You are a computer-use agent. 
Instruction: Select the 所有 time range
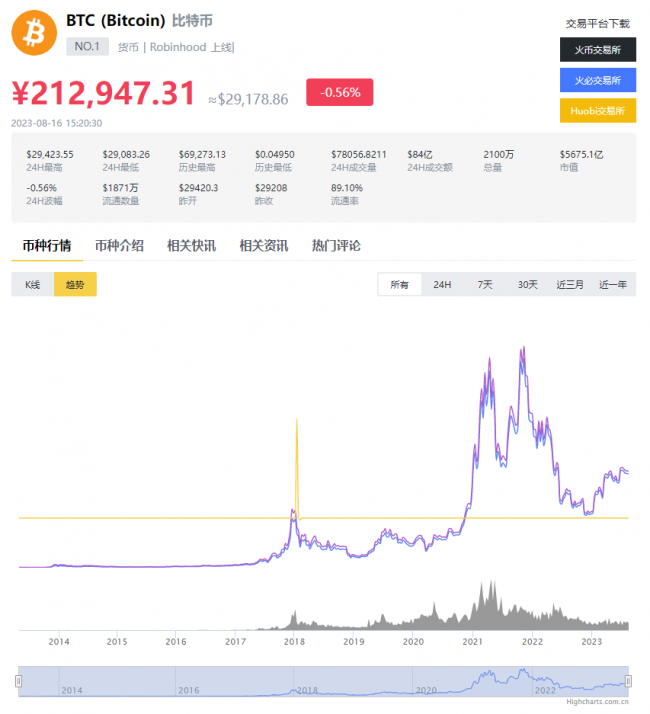coord(399,285)
